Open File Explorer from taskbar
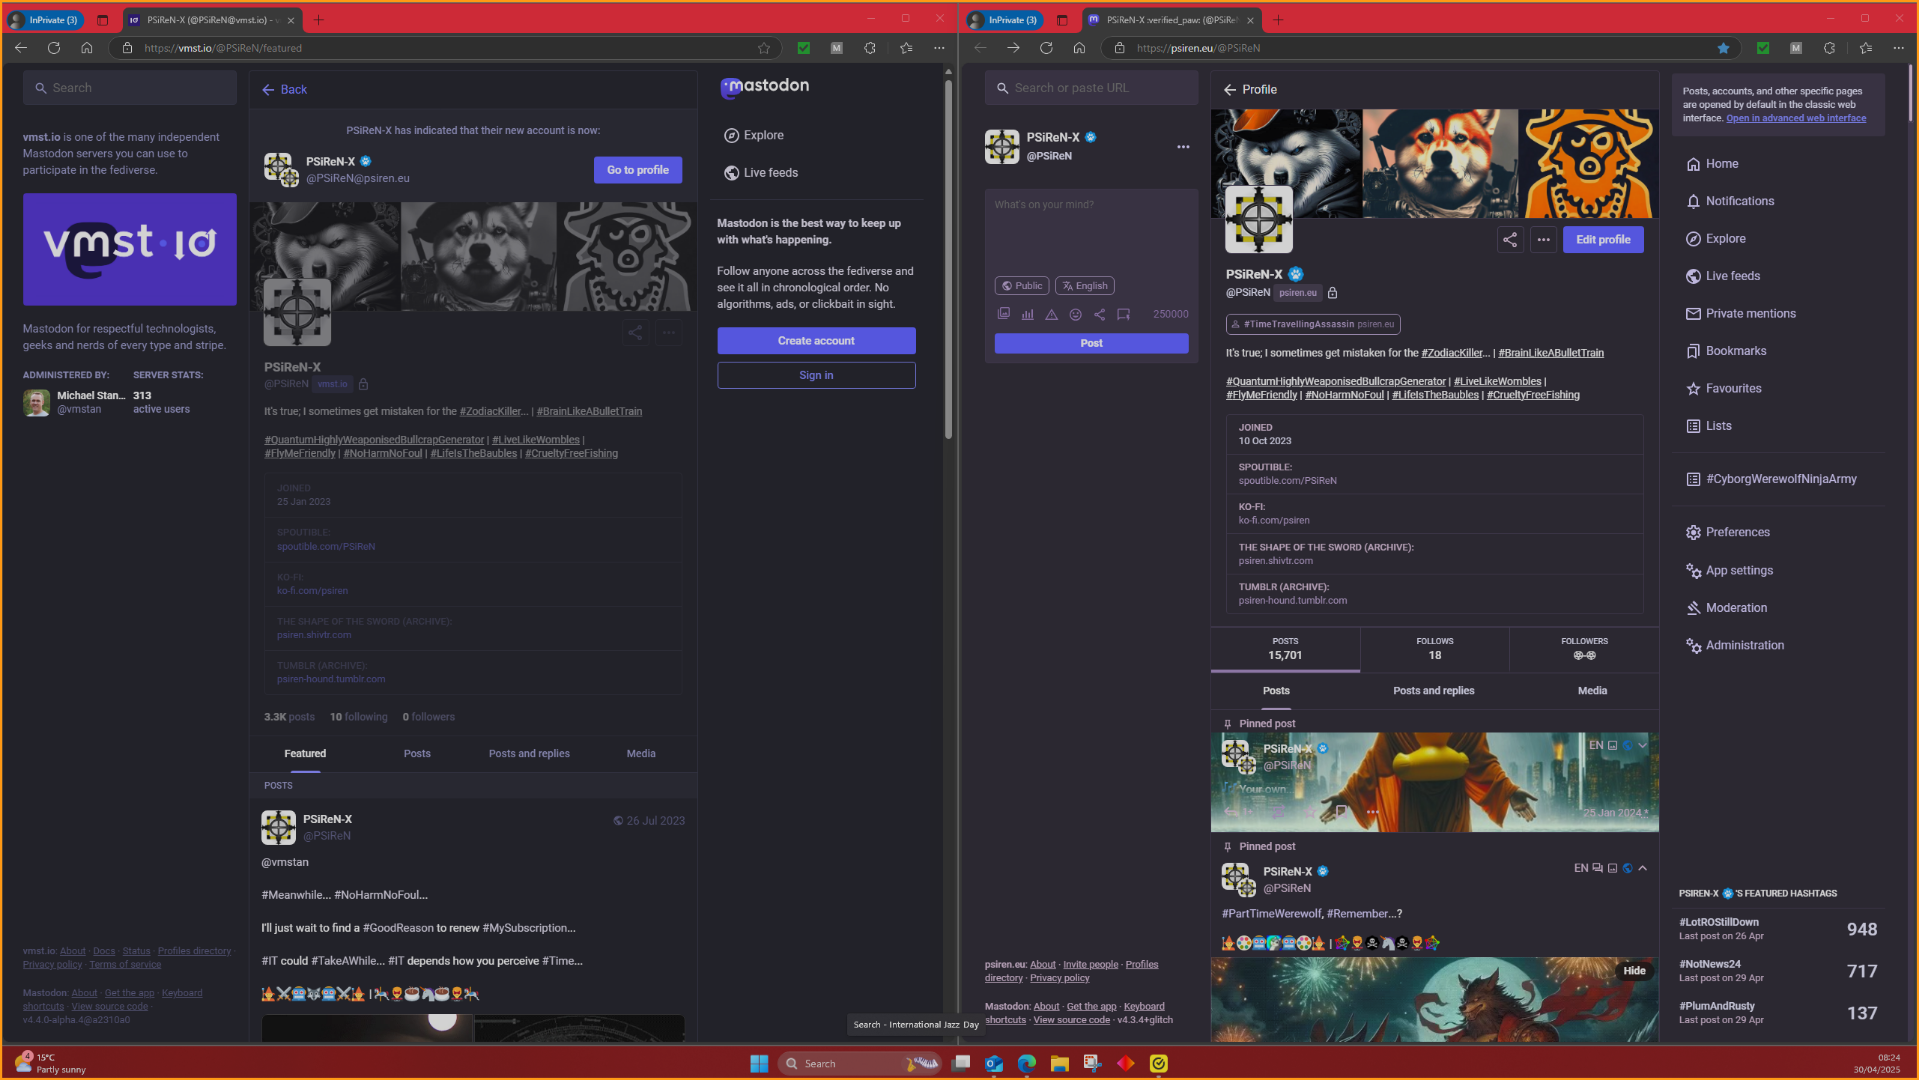The image size is (1919, 1080). click(x=1060, y=1063)
